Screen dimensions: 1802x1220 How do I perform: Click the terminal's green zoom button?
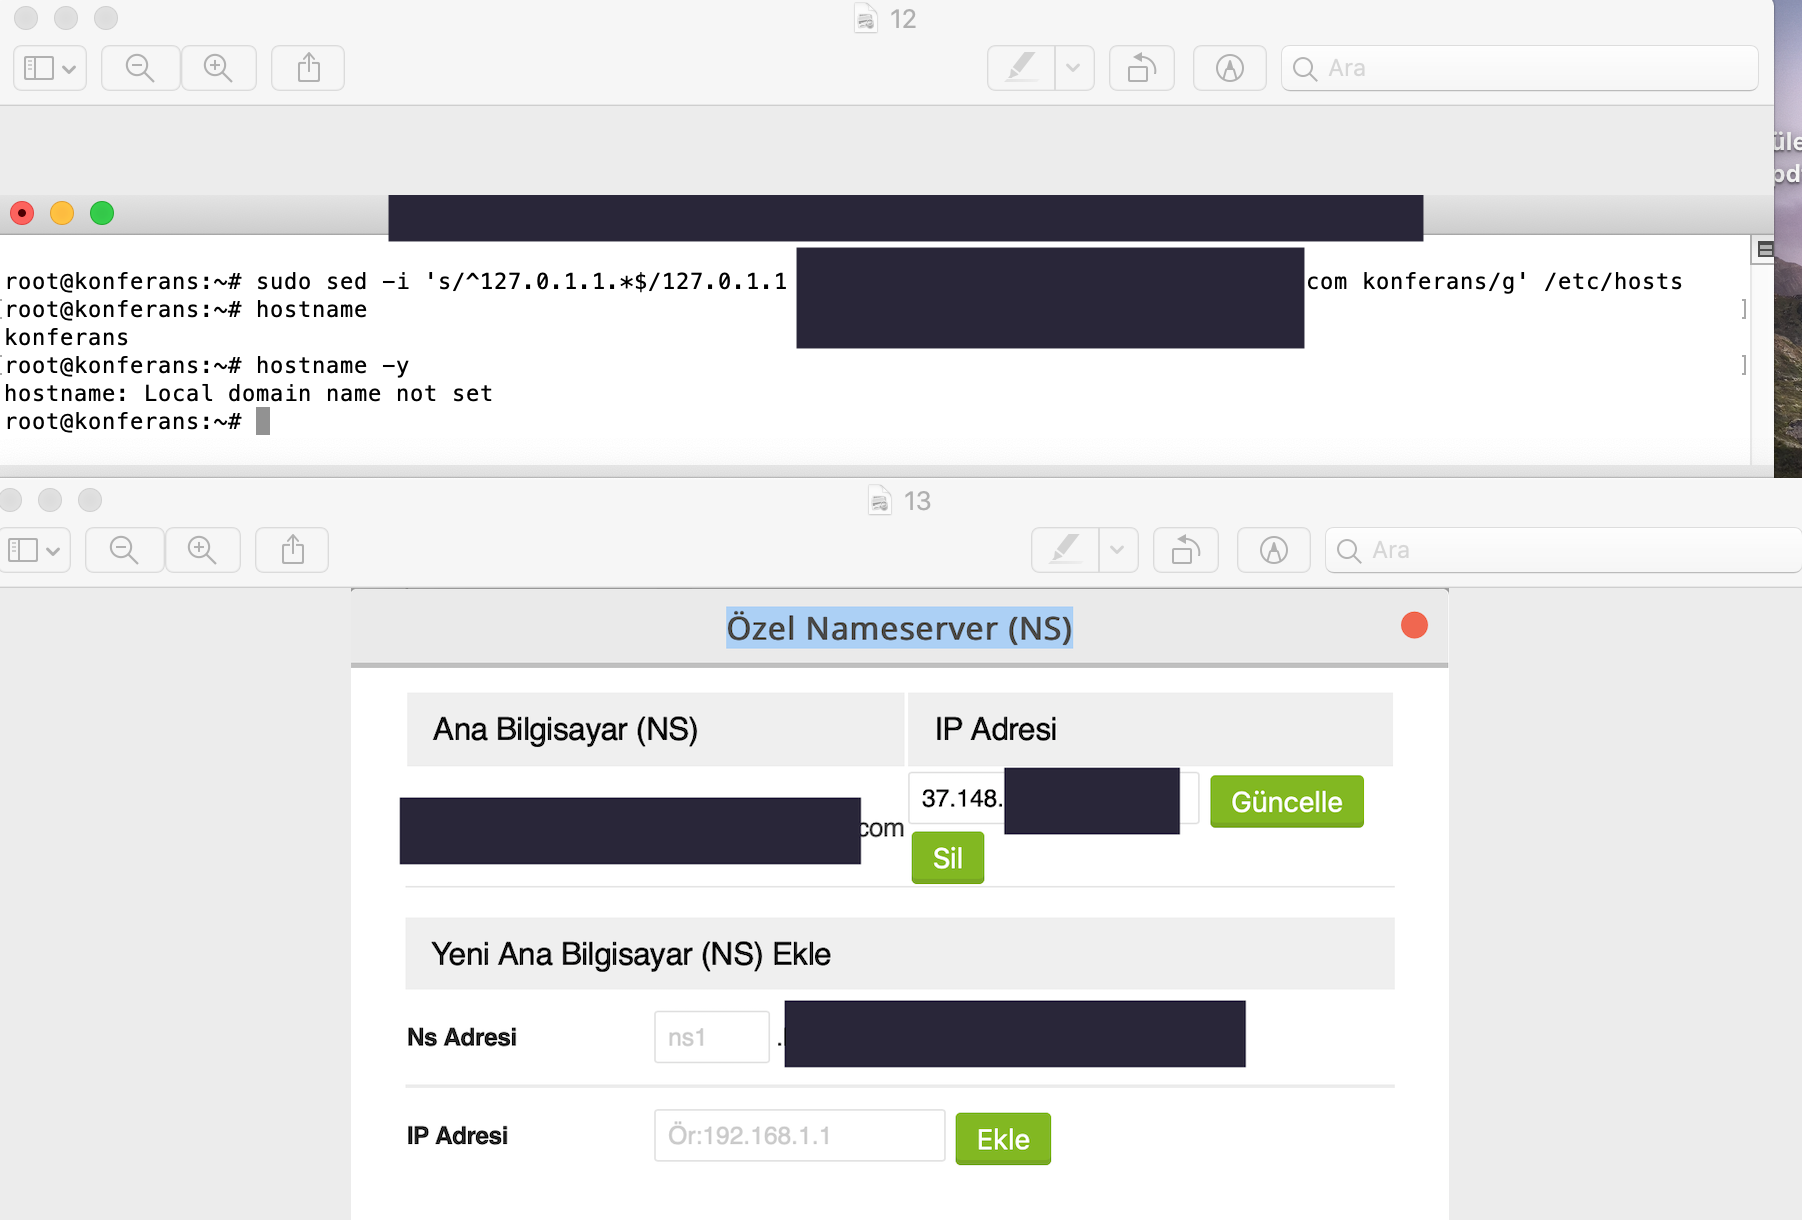[x=102, y=213]
